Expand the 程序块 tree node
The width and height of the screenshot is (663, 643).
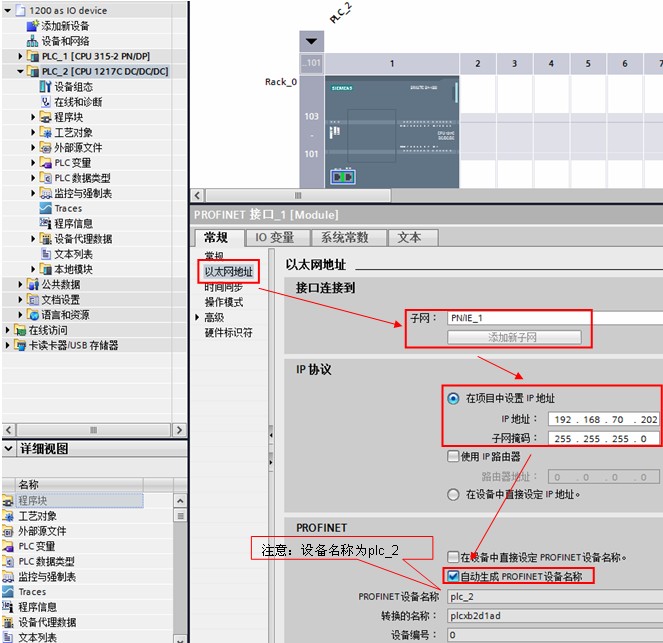(33, 117)
